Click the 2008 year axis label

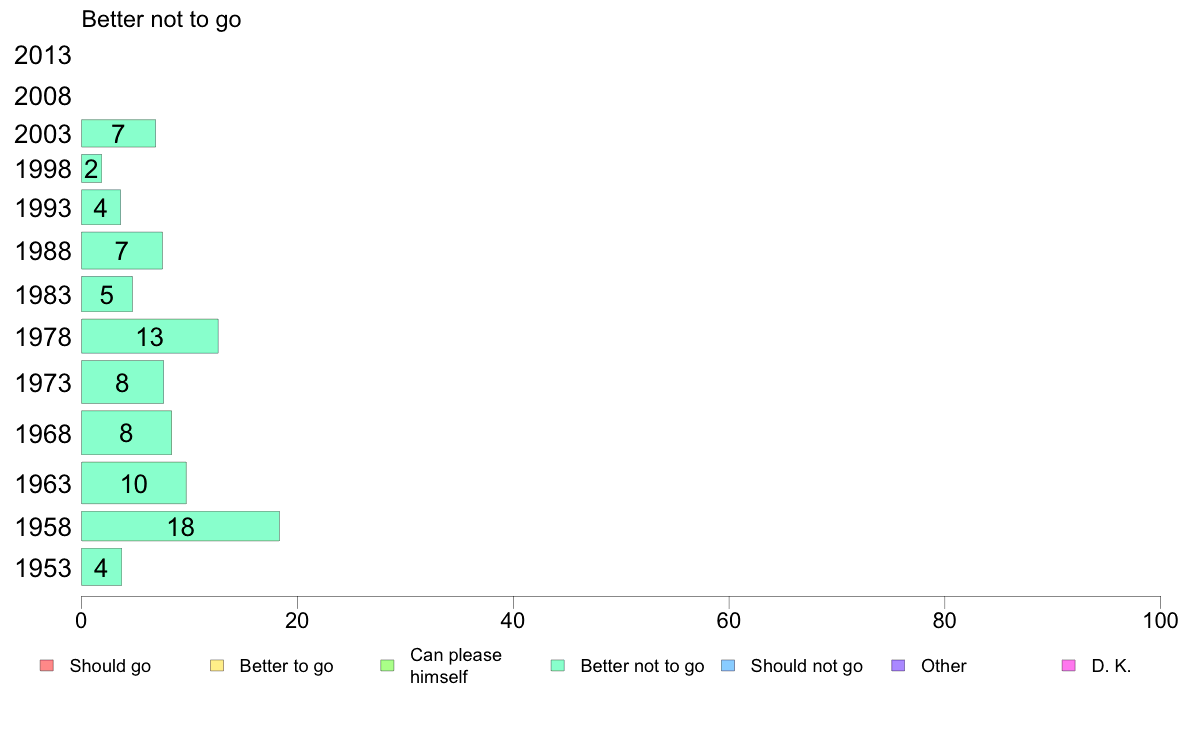tap(42, 96)
